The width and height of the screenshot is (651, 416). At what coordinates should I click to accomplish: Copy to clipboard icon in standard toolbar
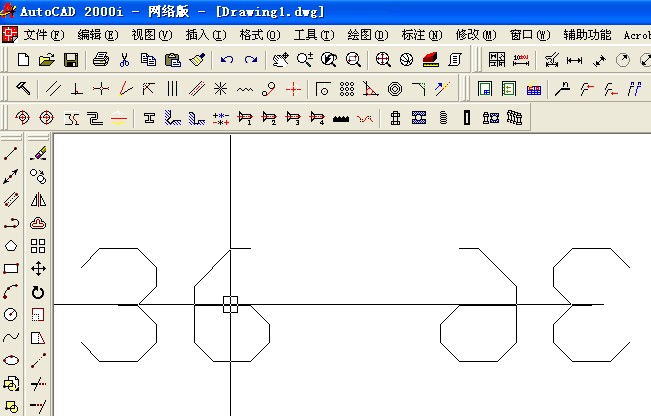(x=148, y=60)
